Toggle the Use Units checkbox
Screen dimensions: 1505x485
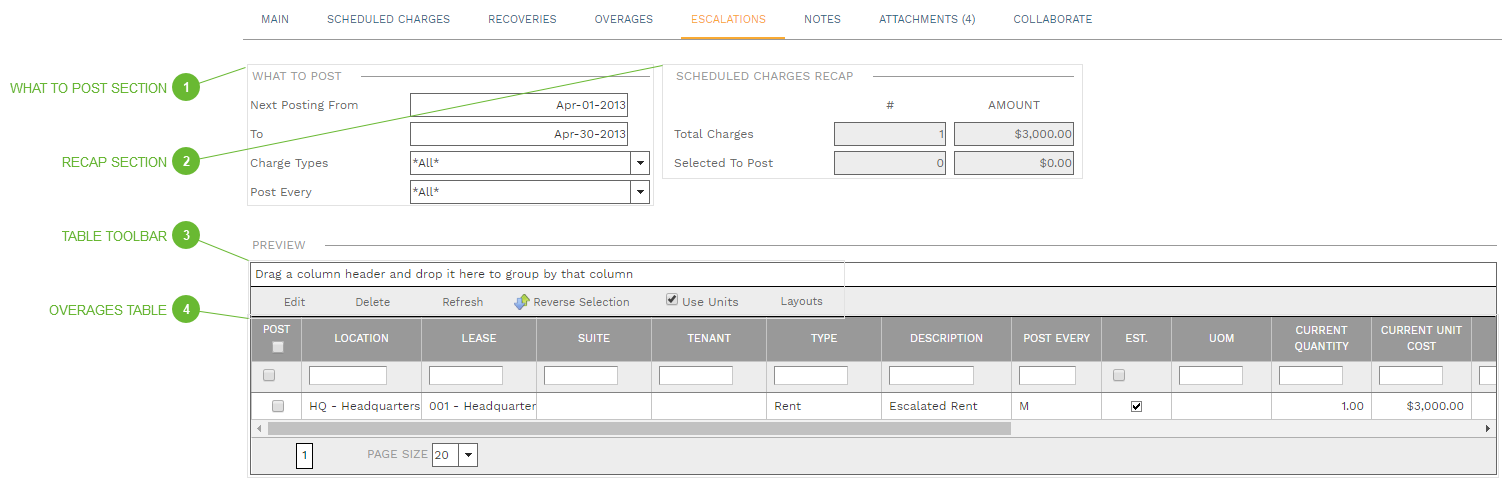(672, 299)
